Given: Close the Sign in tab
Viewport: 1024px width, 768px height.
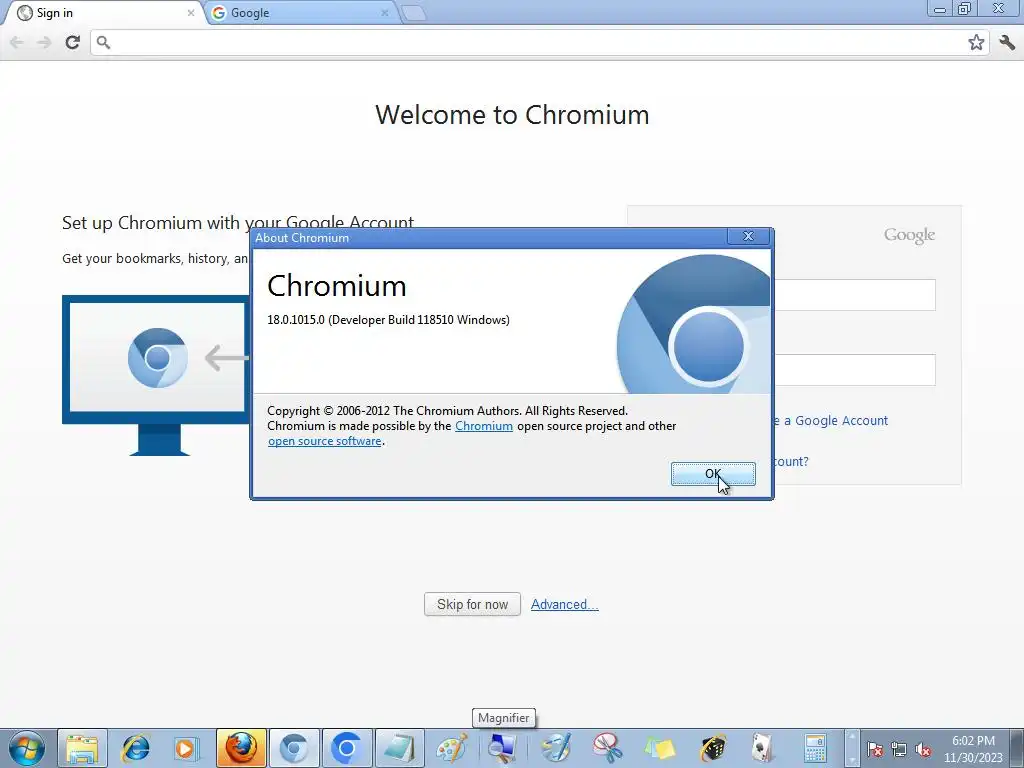Looking at the screenshot, I should point(191,12).
